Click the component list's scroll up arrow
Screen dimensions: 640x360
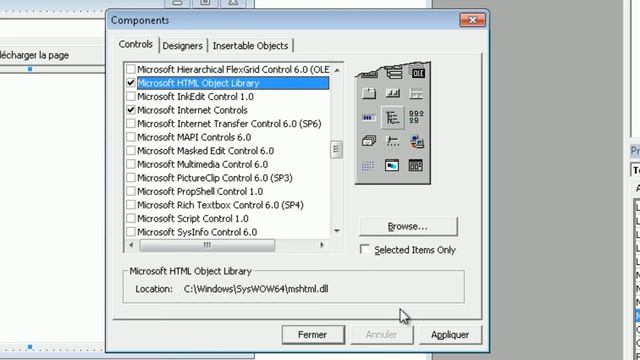(x=337, y=71)
